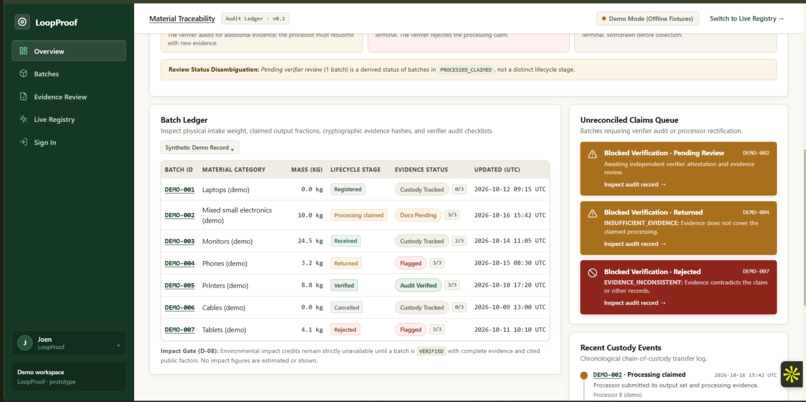Click the Received lifecycle stage badge
The width and height of the screenshot is (806, 402).
click(x=345, y=241)
